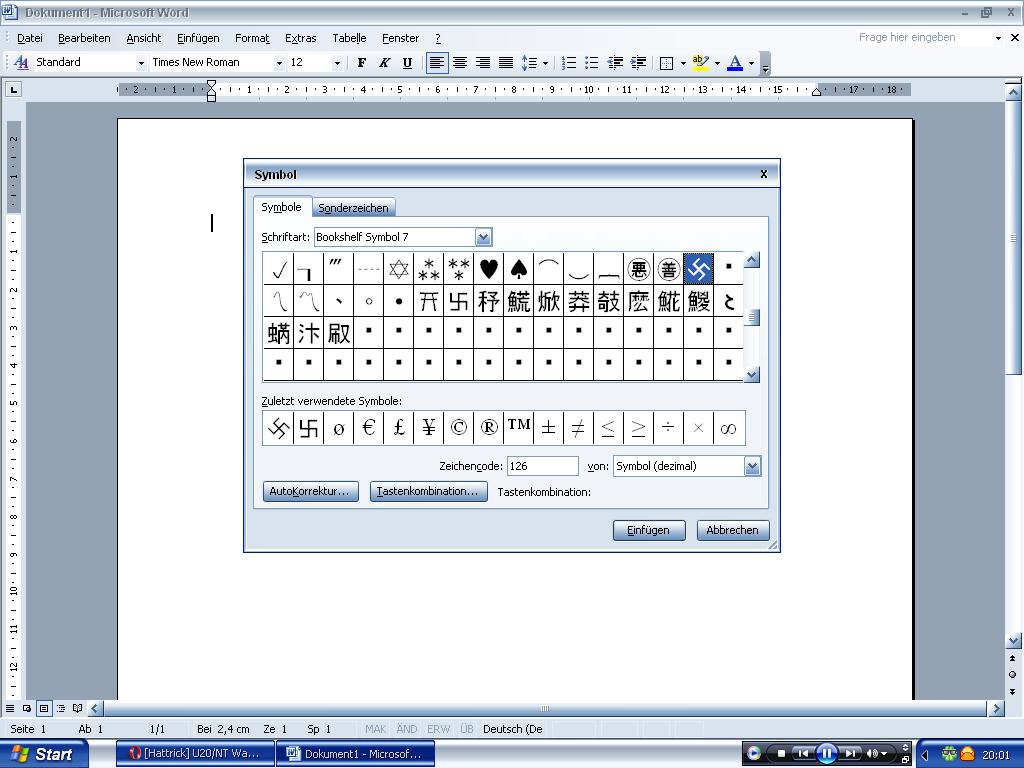The width and height of the screenshot is (1024, 768).
Task: Click Einfügen button in Symbol dialog
Action: [648, 530]
